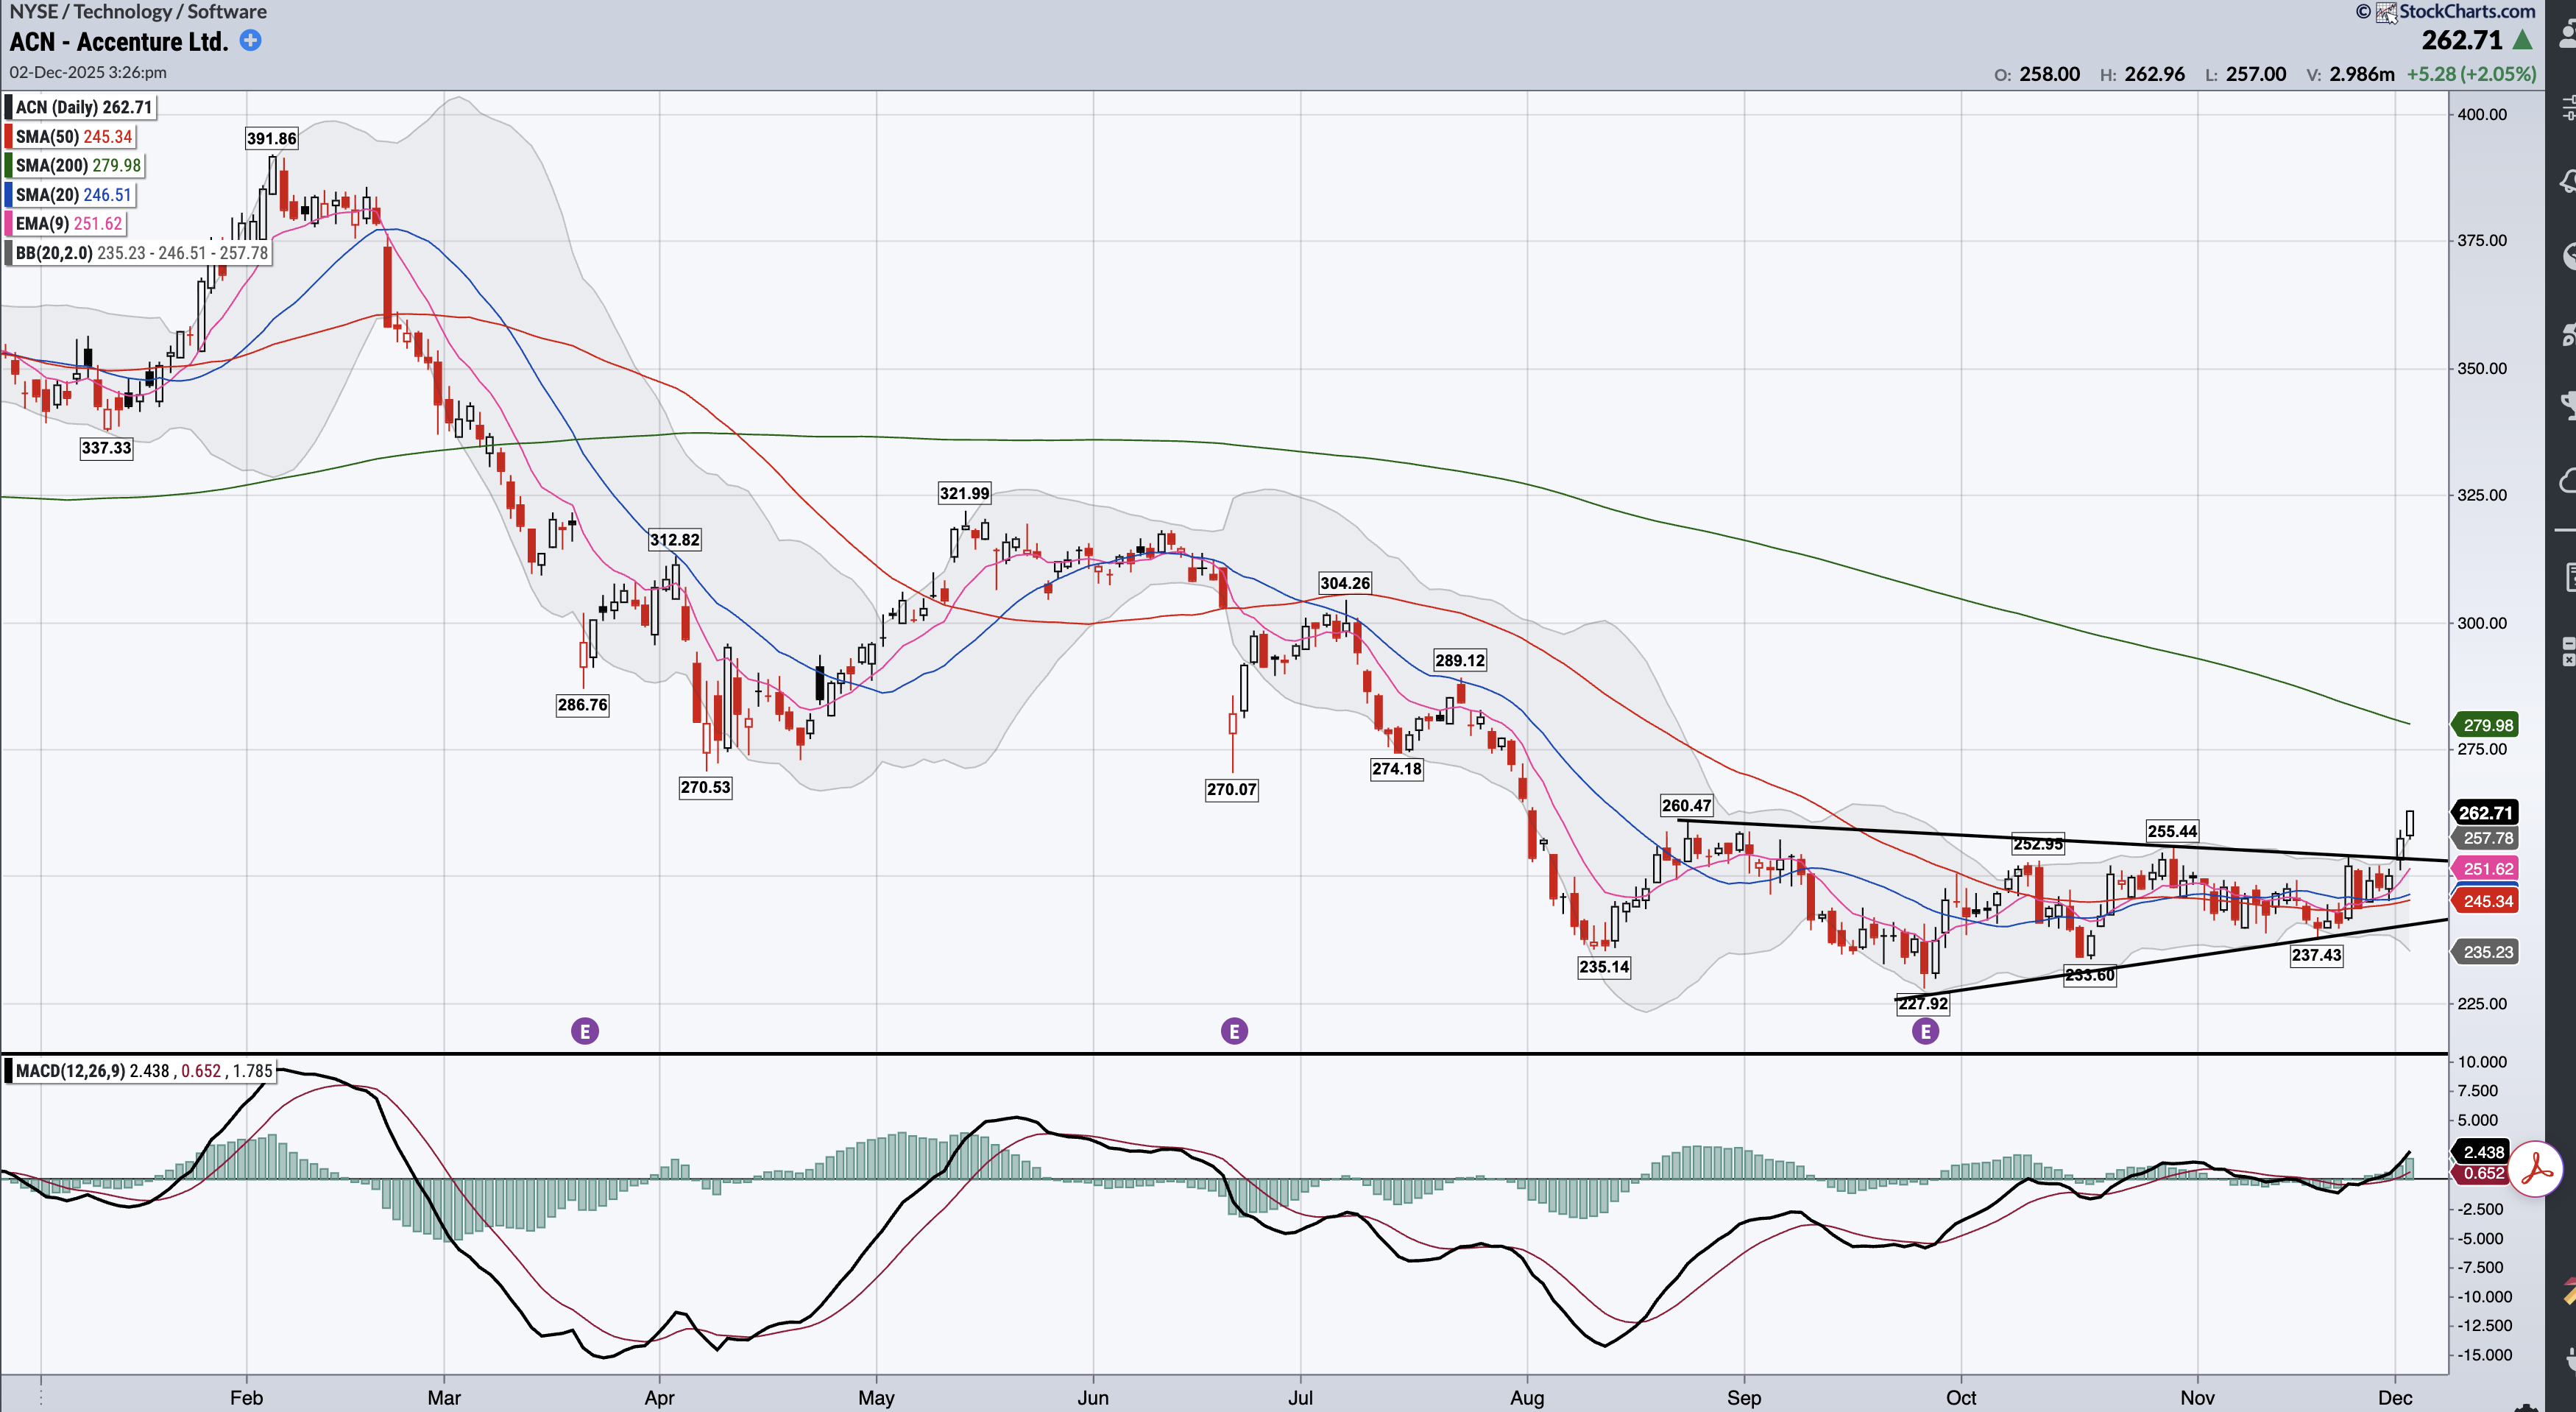Click the StockCharts.com logo icon
2576x1412 pixels.
[x=2386, y=12]
